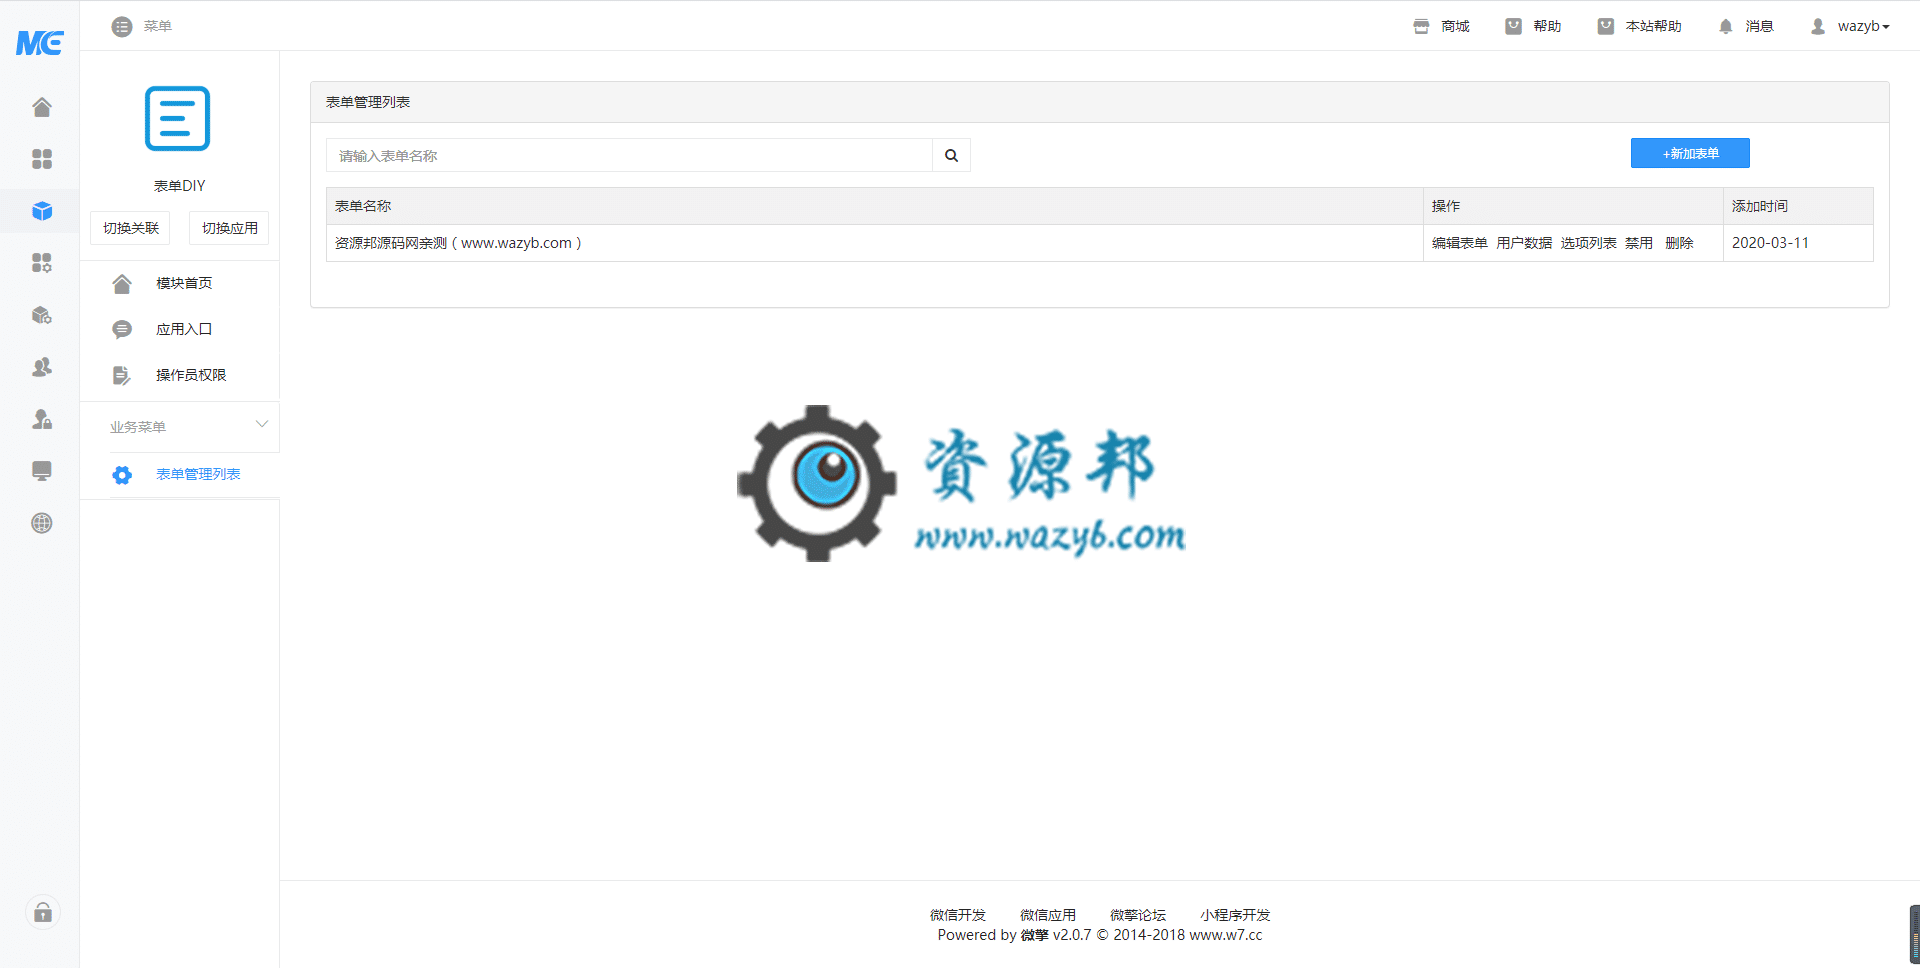Click the 切换关联 button
The height and width of the screenshot is (968, 1920).
point(131,228)
